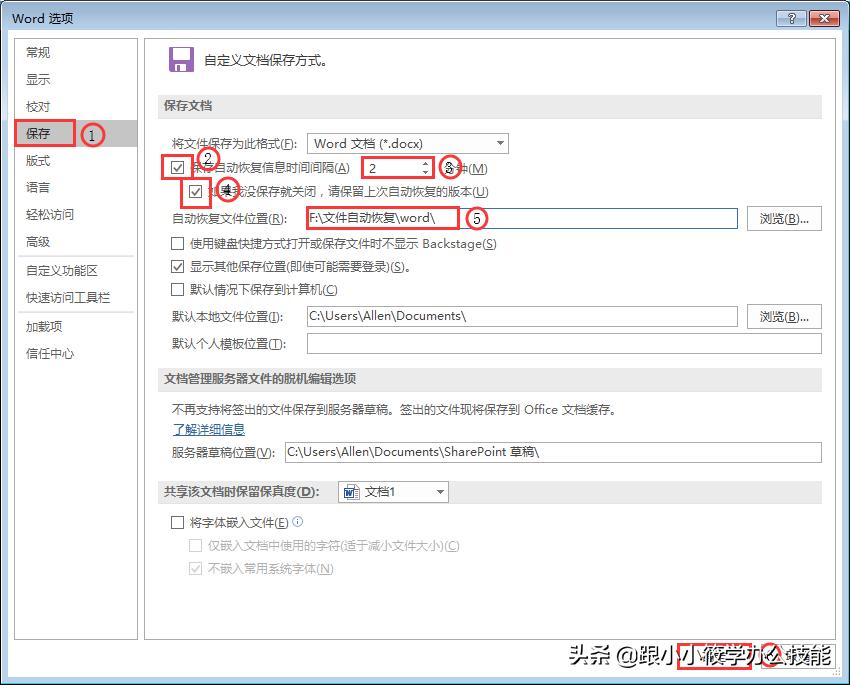Image resolution: width=850 pixels, height=685 pixels.
Task: Check 仅嵌入文档中使用的字符 option
Action: coord(196,545)
